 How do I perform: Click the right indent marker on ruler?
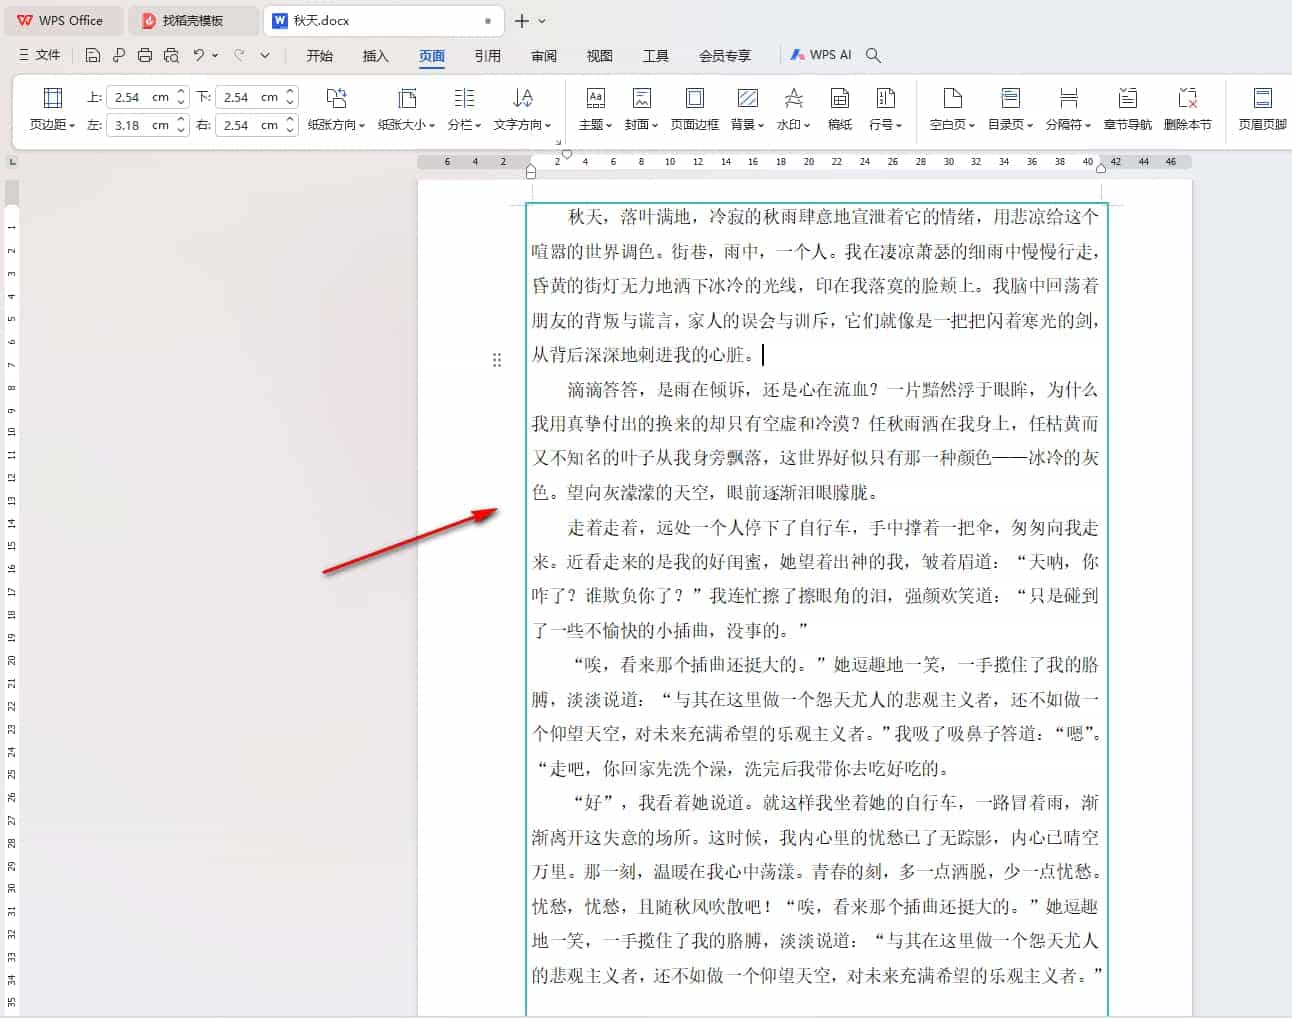[x=1101, y=167]
